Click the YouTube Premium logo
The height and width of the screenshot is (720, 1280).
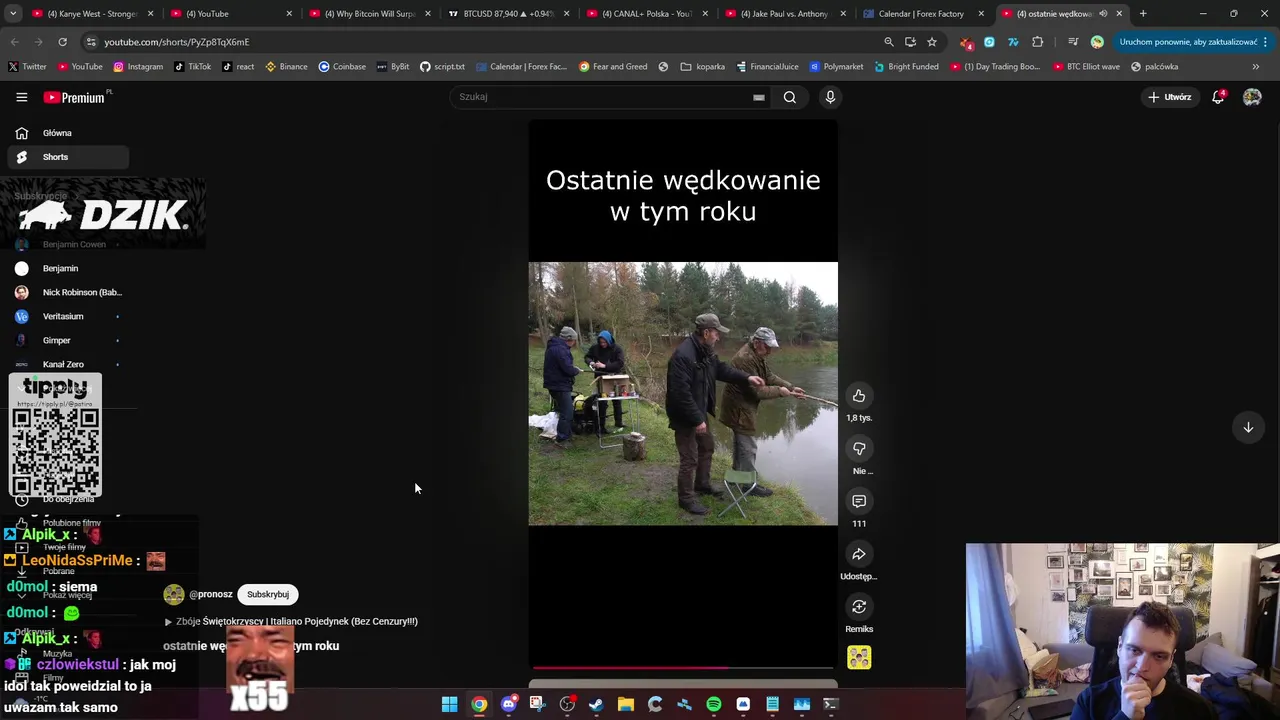[x=74, y=97]
